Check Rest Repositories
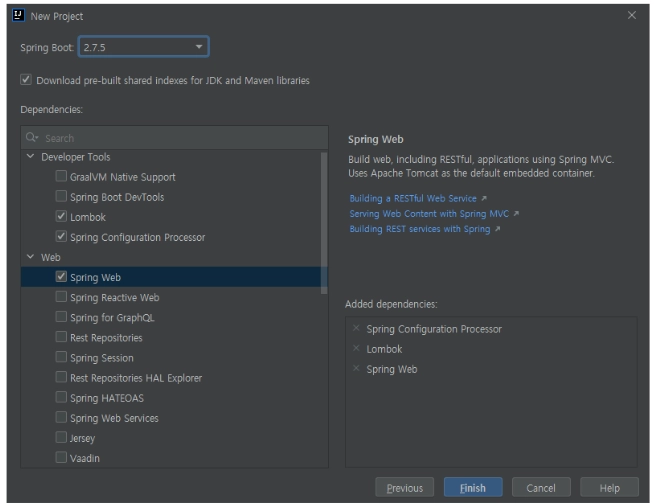This screenshot has width=654, height=504. pos(61,337)
